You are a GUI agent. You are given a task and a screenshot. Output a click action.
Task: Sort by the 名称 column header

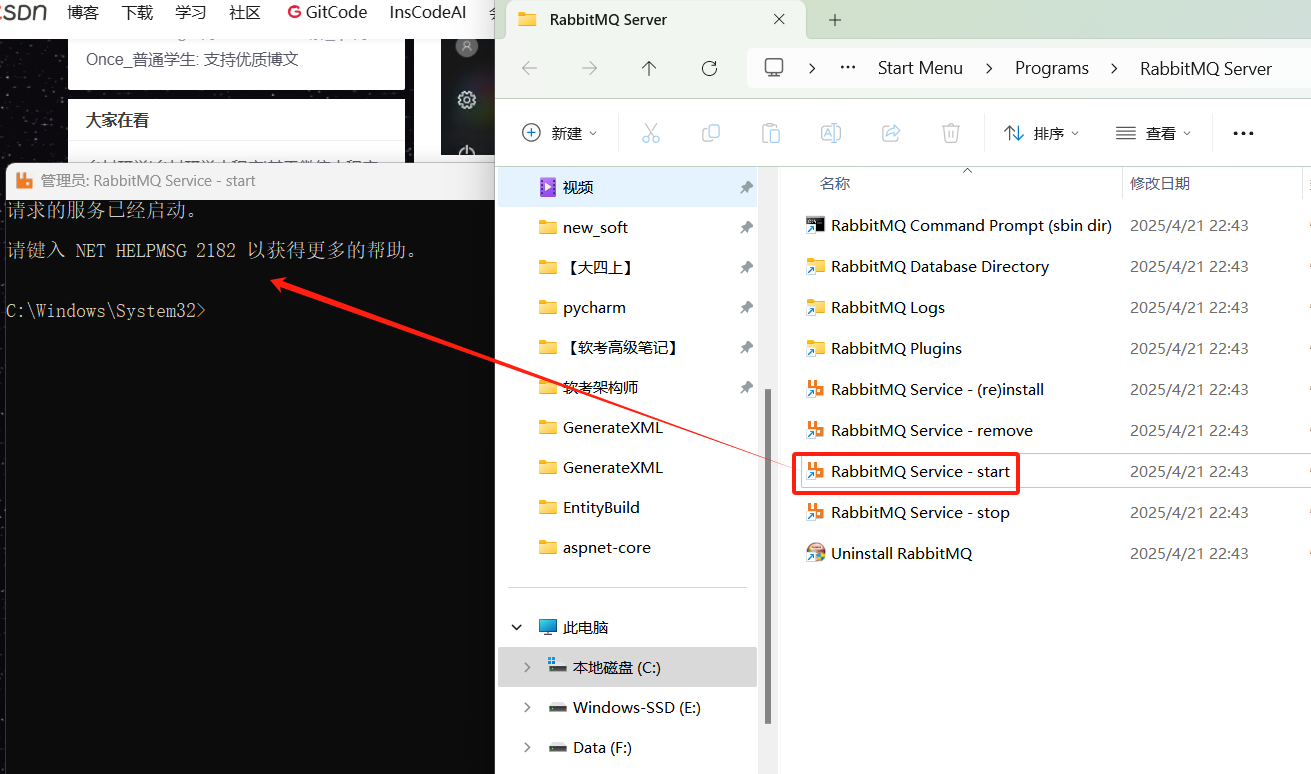(835, 183)
